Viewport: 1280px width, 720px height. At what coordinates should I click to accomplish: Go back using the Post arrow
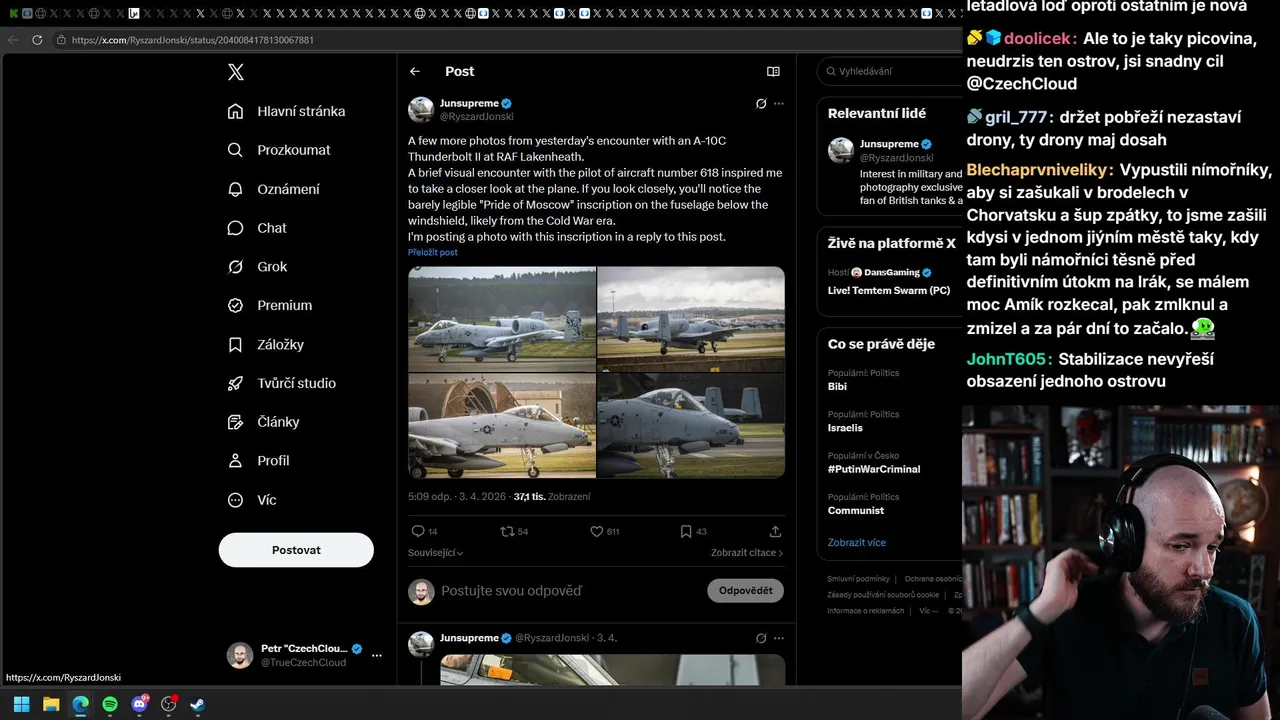[415, 71]
